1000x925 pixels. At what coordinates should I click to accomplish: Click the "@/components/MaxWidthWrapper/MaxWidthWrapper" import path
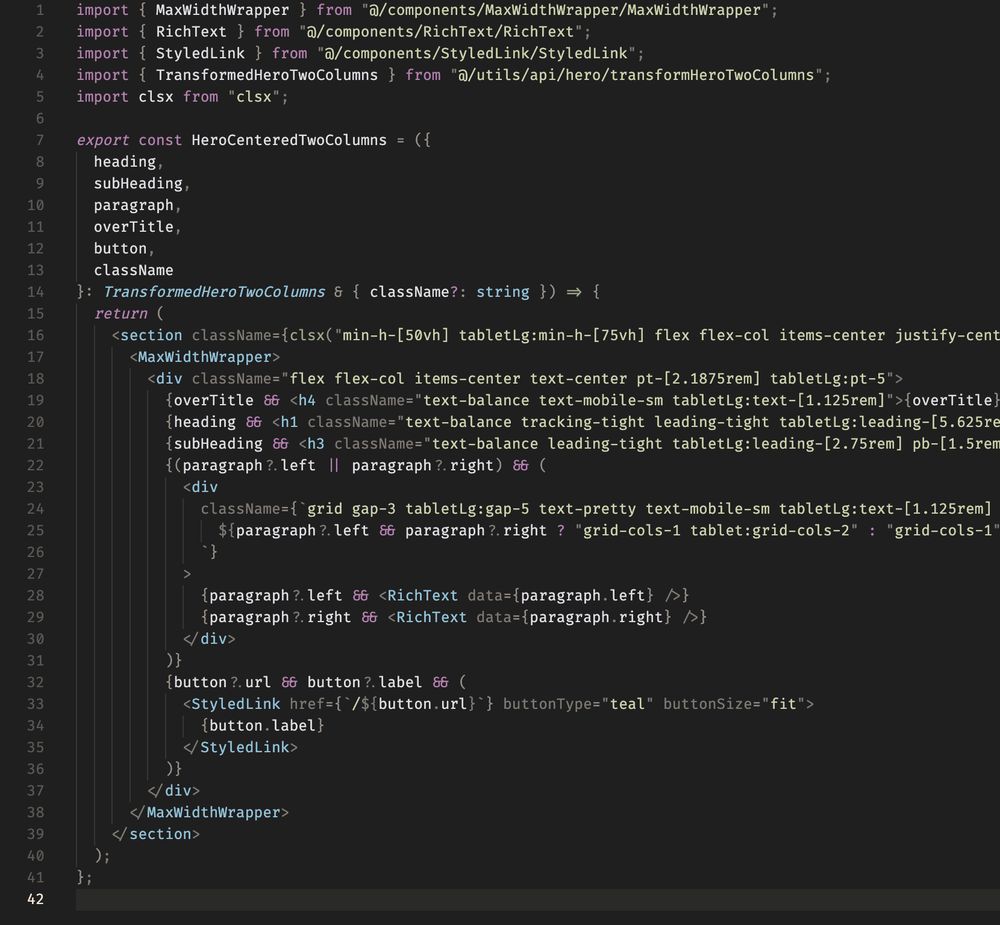point(564,10)
